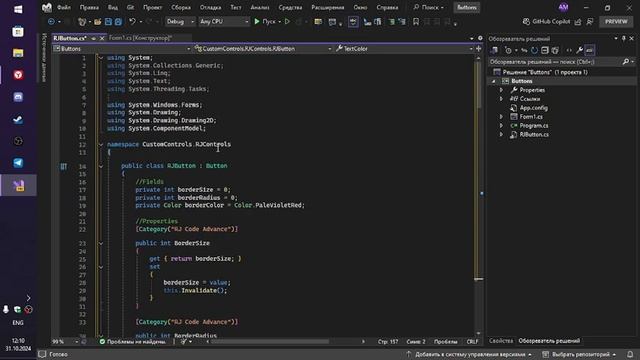The image size is (640, 360).
Task: Toggle the highlighted toolbar button before comment icons
Action: click(353, 22)
